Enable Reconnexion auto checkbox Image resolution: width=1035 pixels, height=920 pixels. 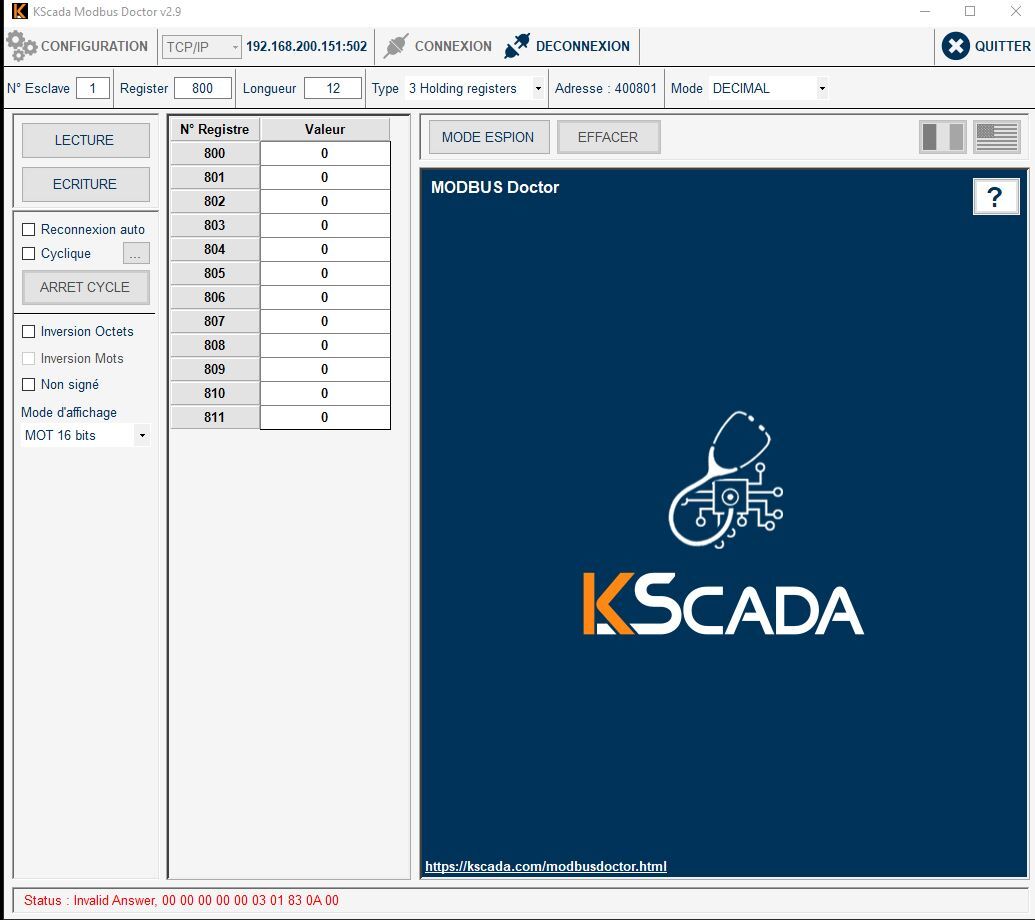pyautogui.click(x=28, y=230)
